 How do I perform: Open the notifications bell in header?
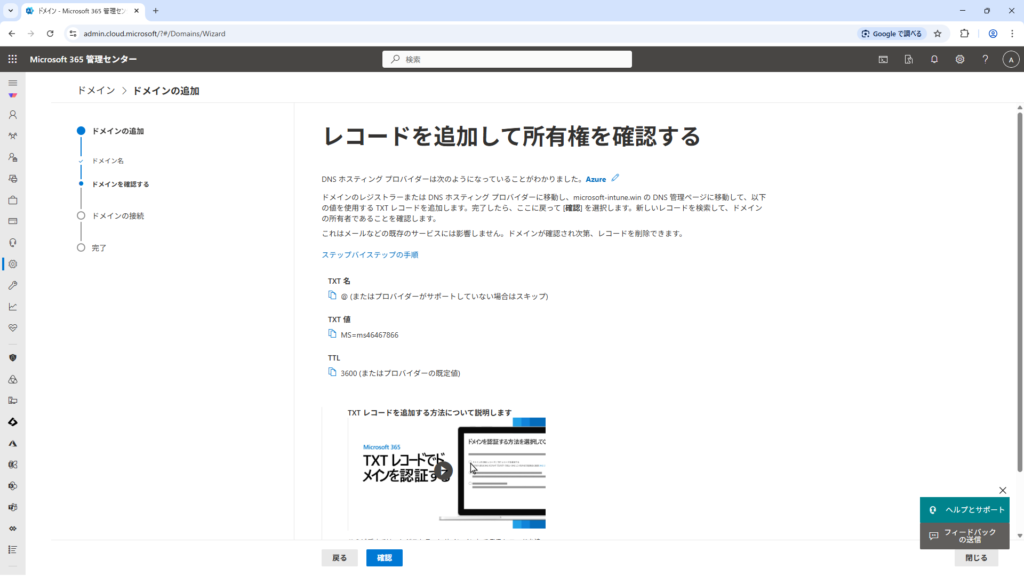coord(934,59)
